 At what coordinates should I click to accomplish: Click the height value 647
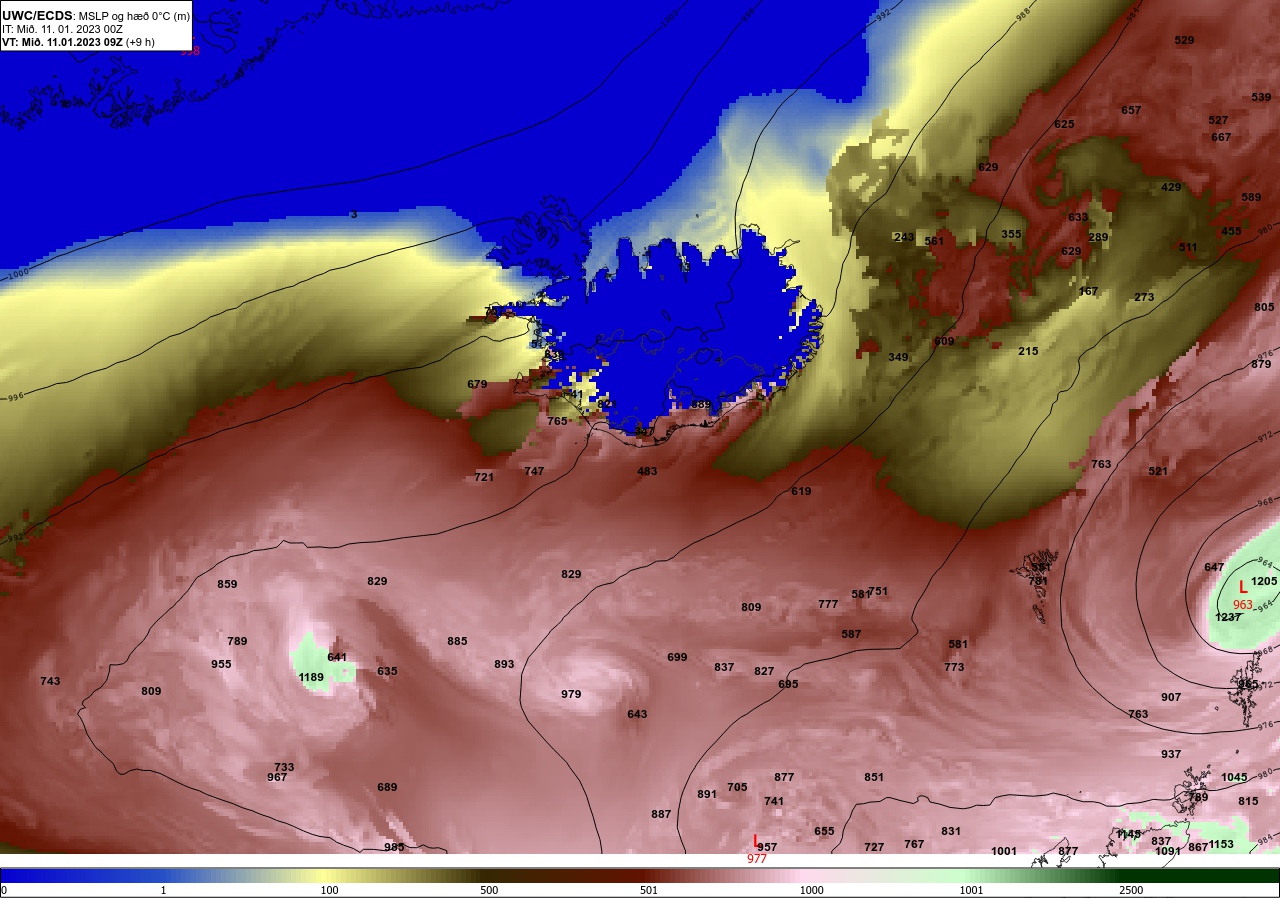(x=1214, y=567)
